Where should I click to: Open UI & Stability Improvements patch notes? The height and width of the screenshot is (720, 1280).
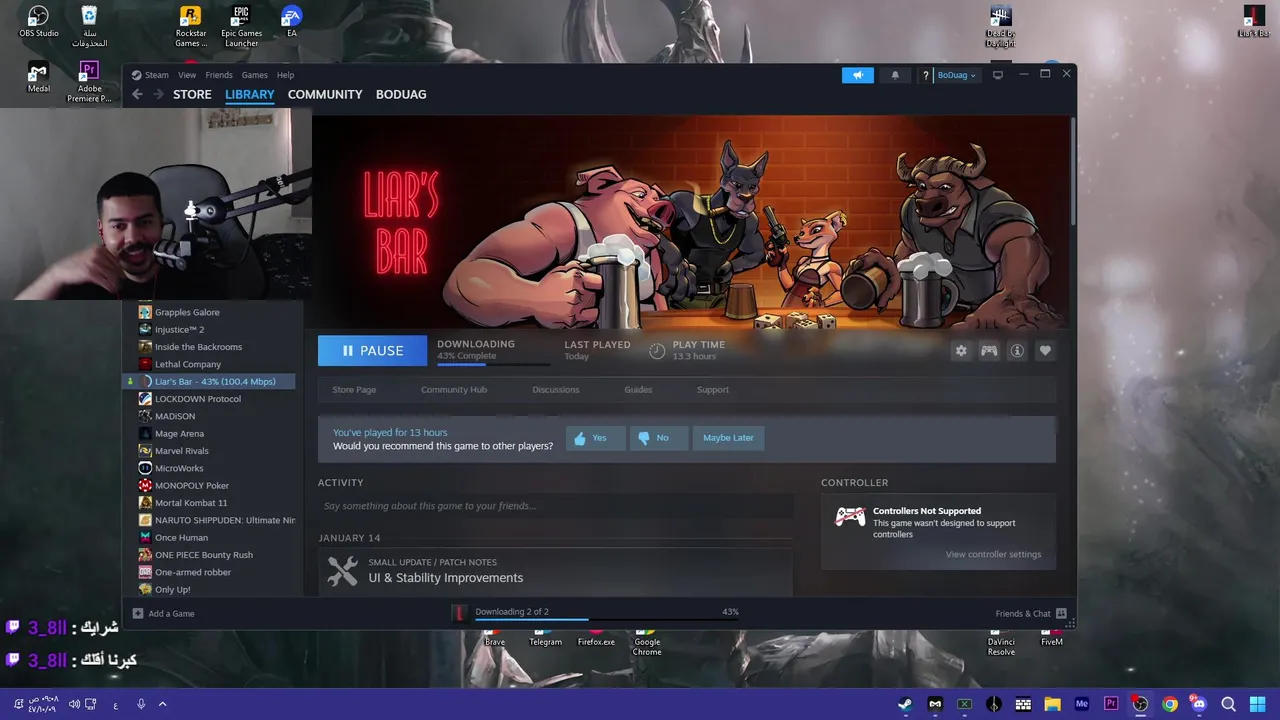click(x=445, y=578)
